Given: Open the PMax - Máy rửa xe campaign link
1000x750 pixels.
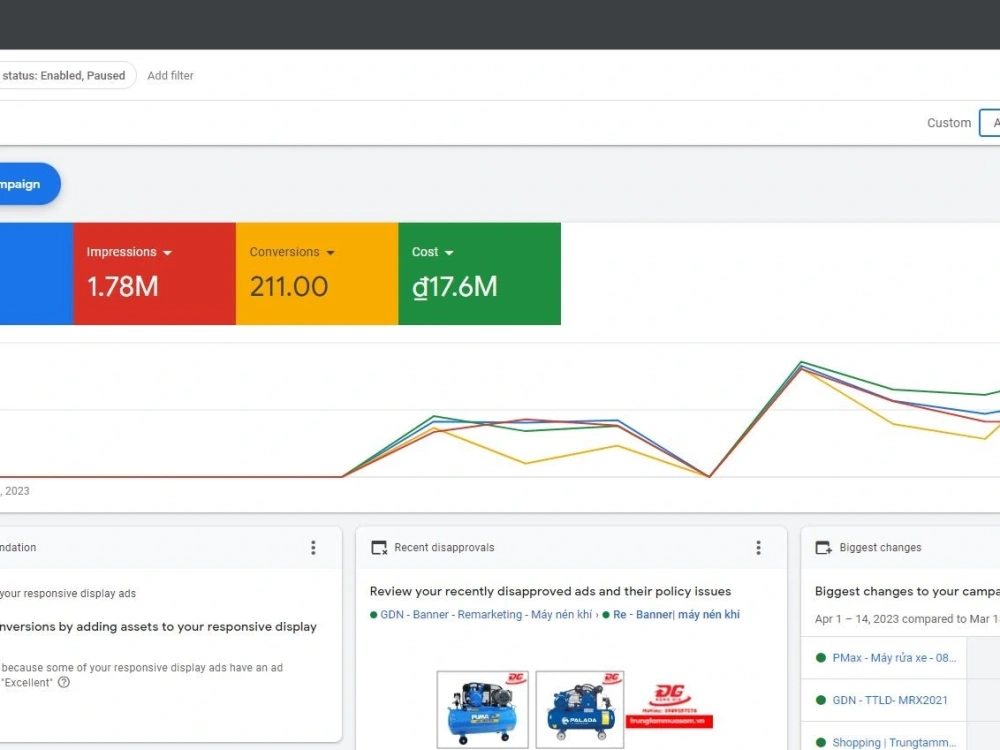Looking at the screenshot, I should tap(894, 658).
